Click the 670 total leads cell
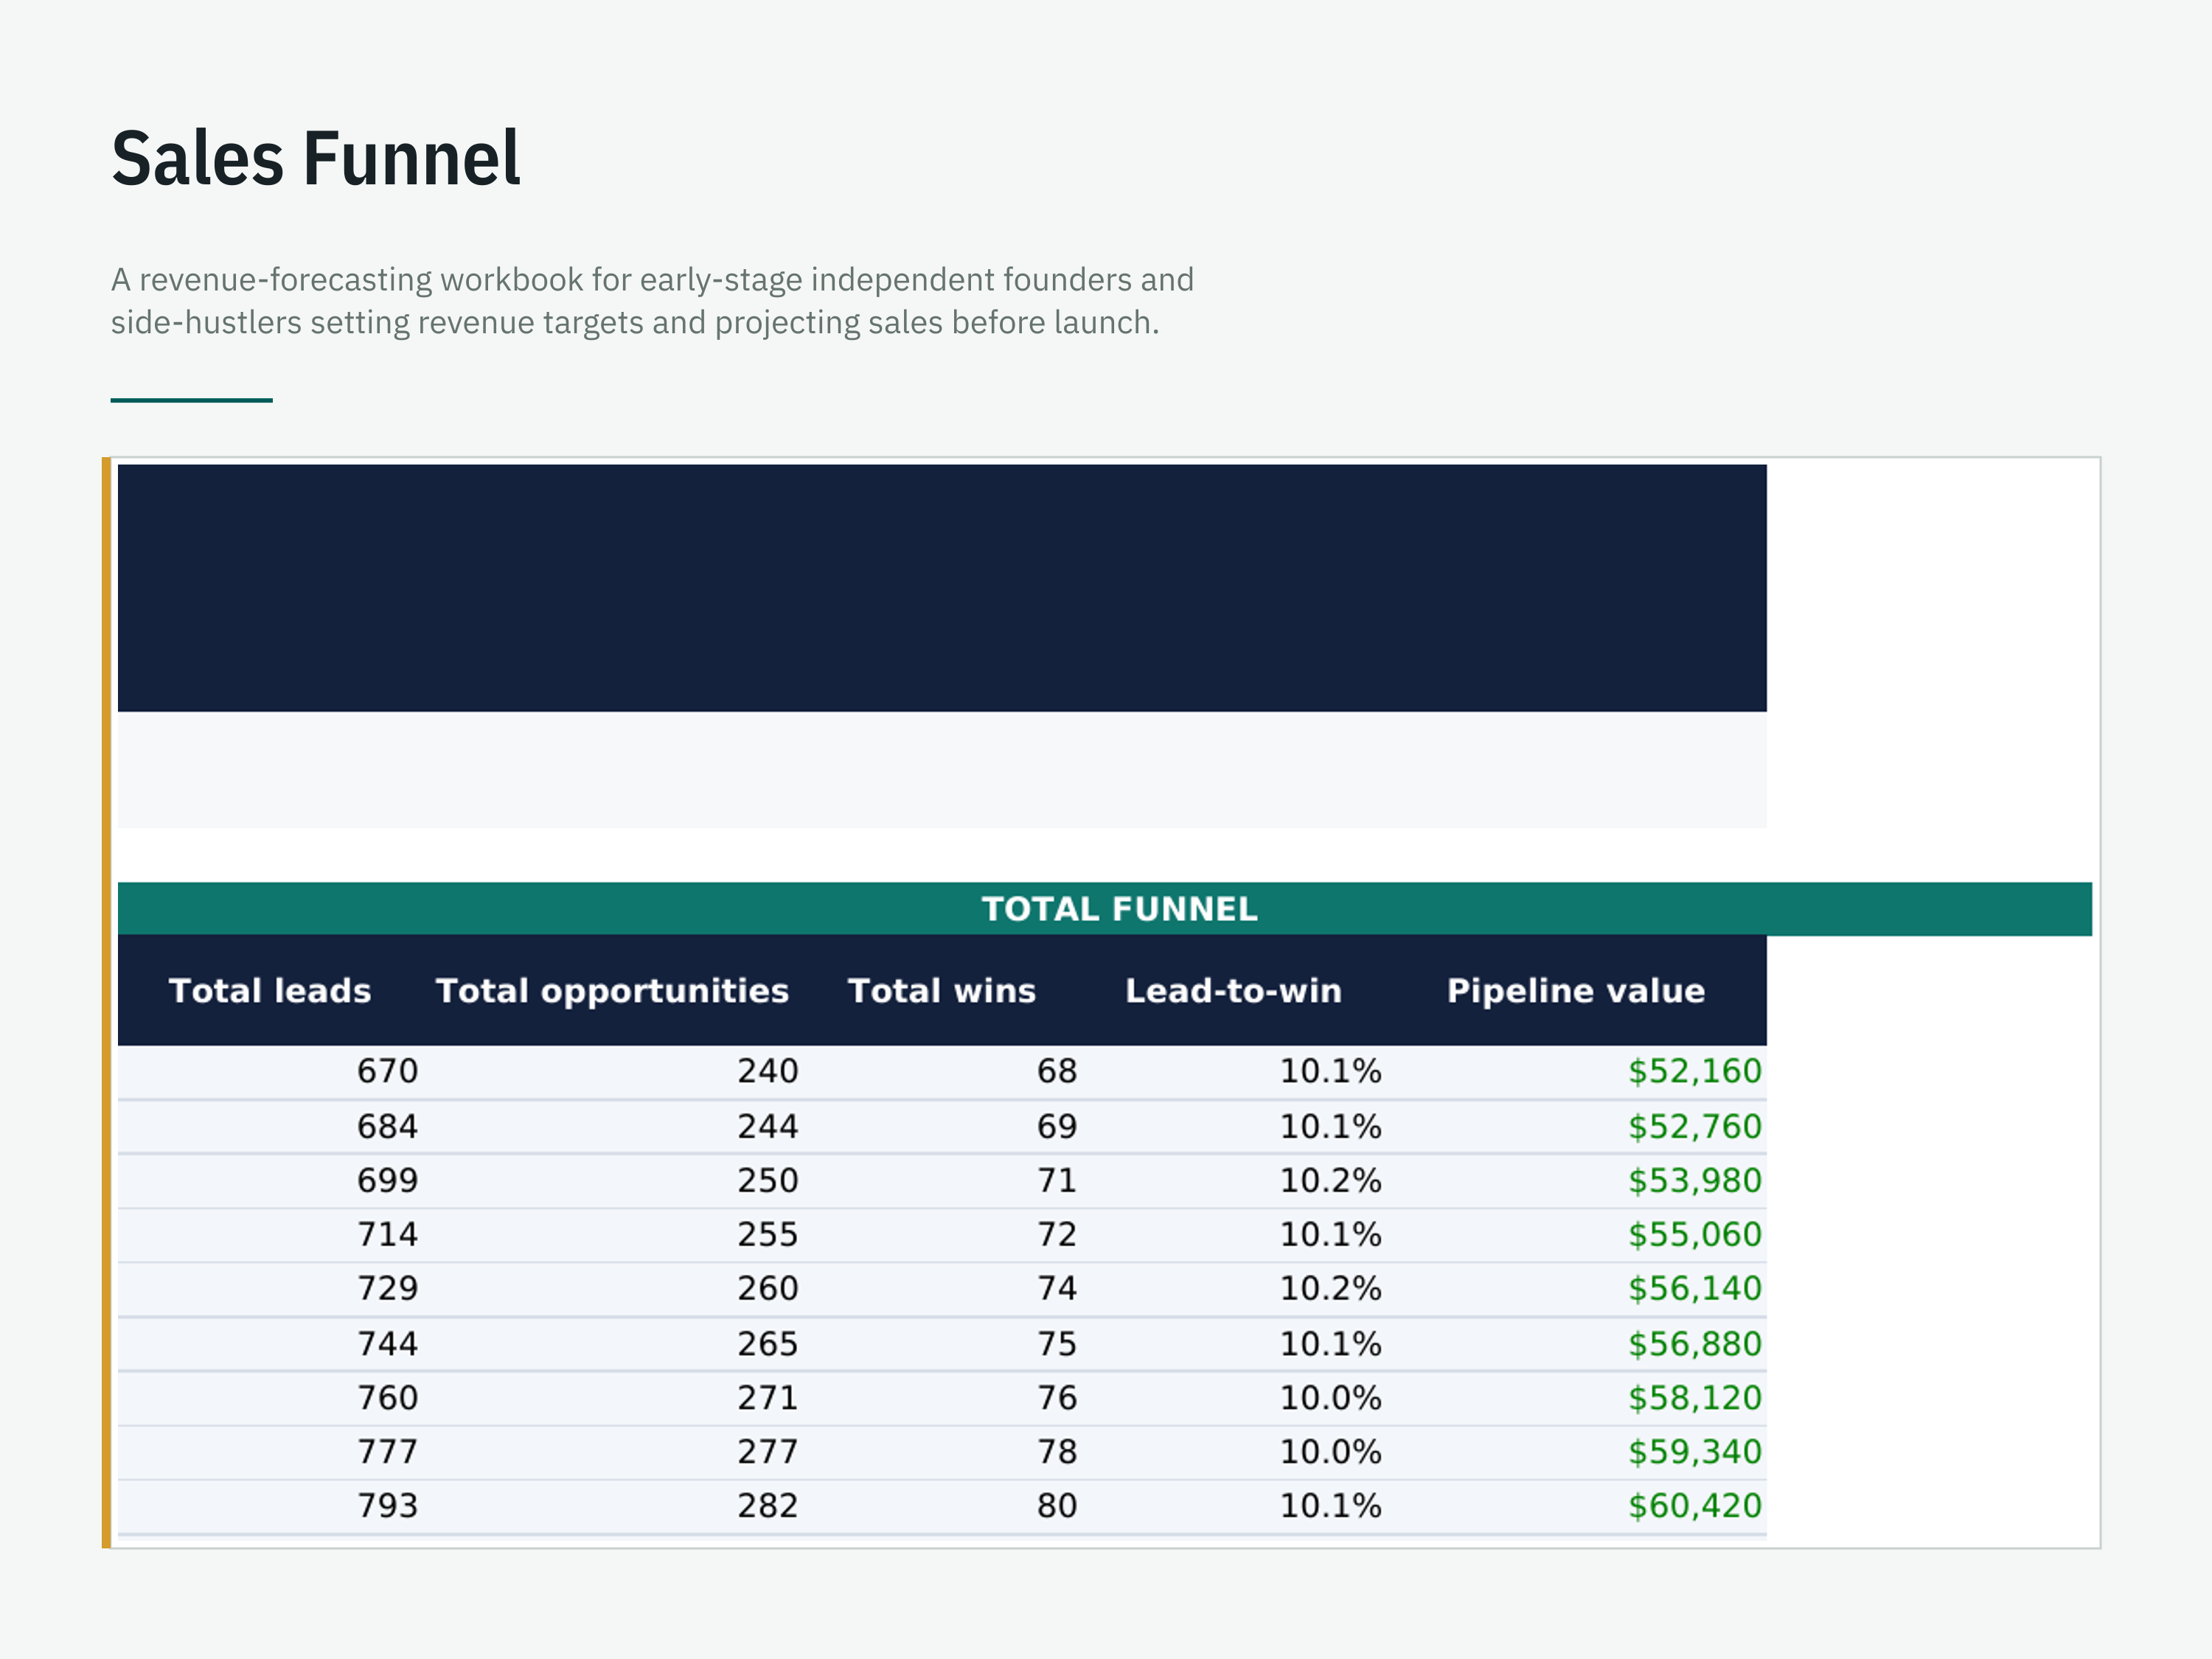This screenshot has height=1659, width=2212. click(x=387, y=1071)
